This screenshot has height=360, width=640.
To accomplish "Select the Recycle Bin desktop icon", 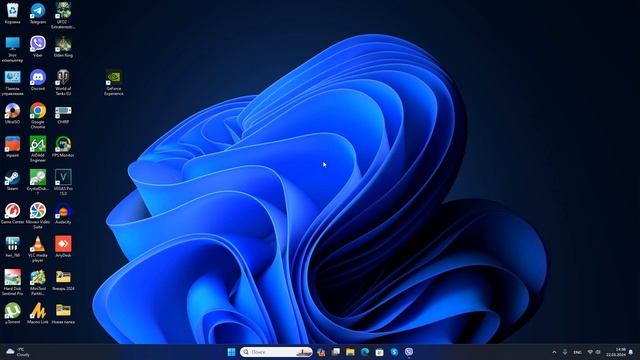I will pos(12,13).
